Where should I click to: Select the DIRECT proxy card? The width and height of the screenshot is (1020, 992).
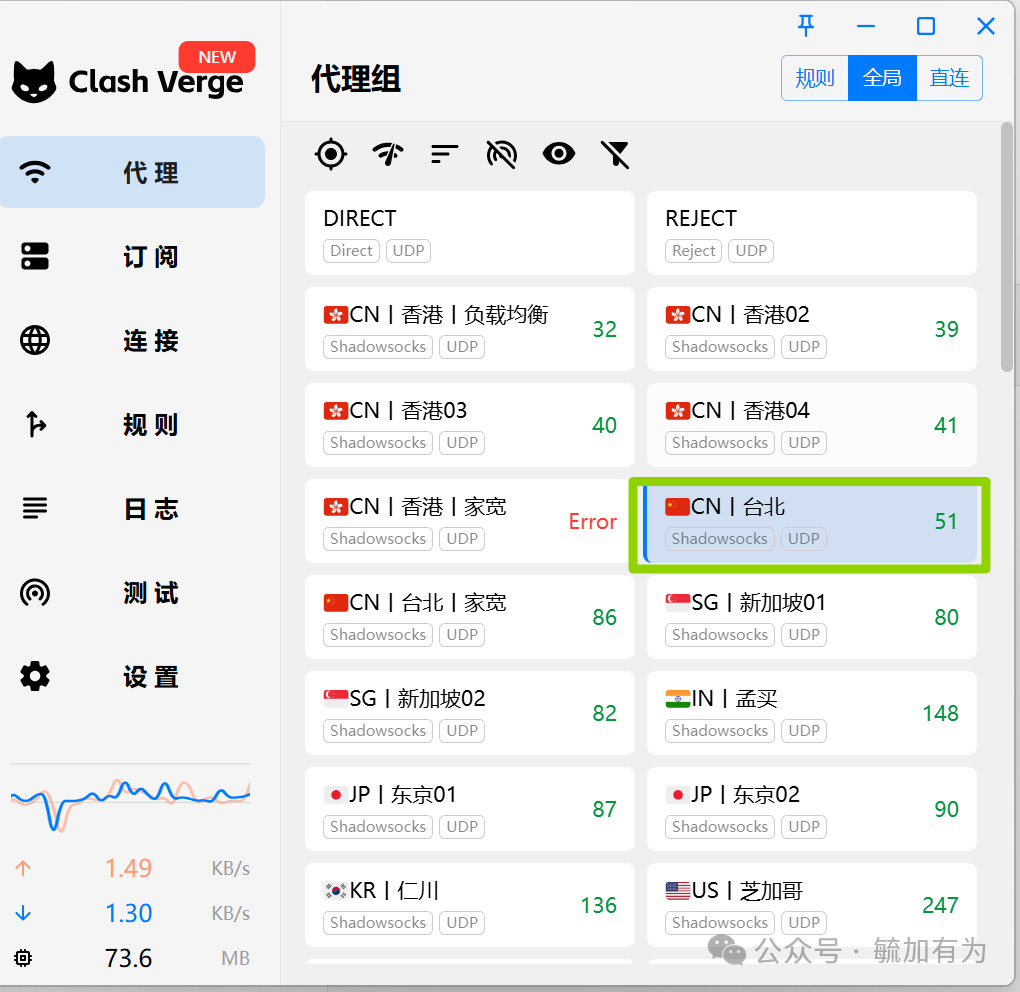[470, 233]
